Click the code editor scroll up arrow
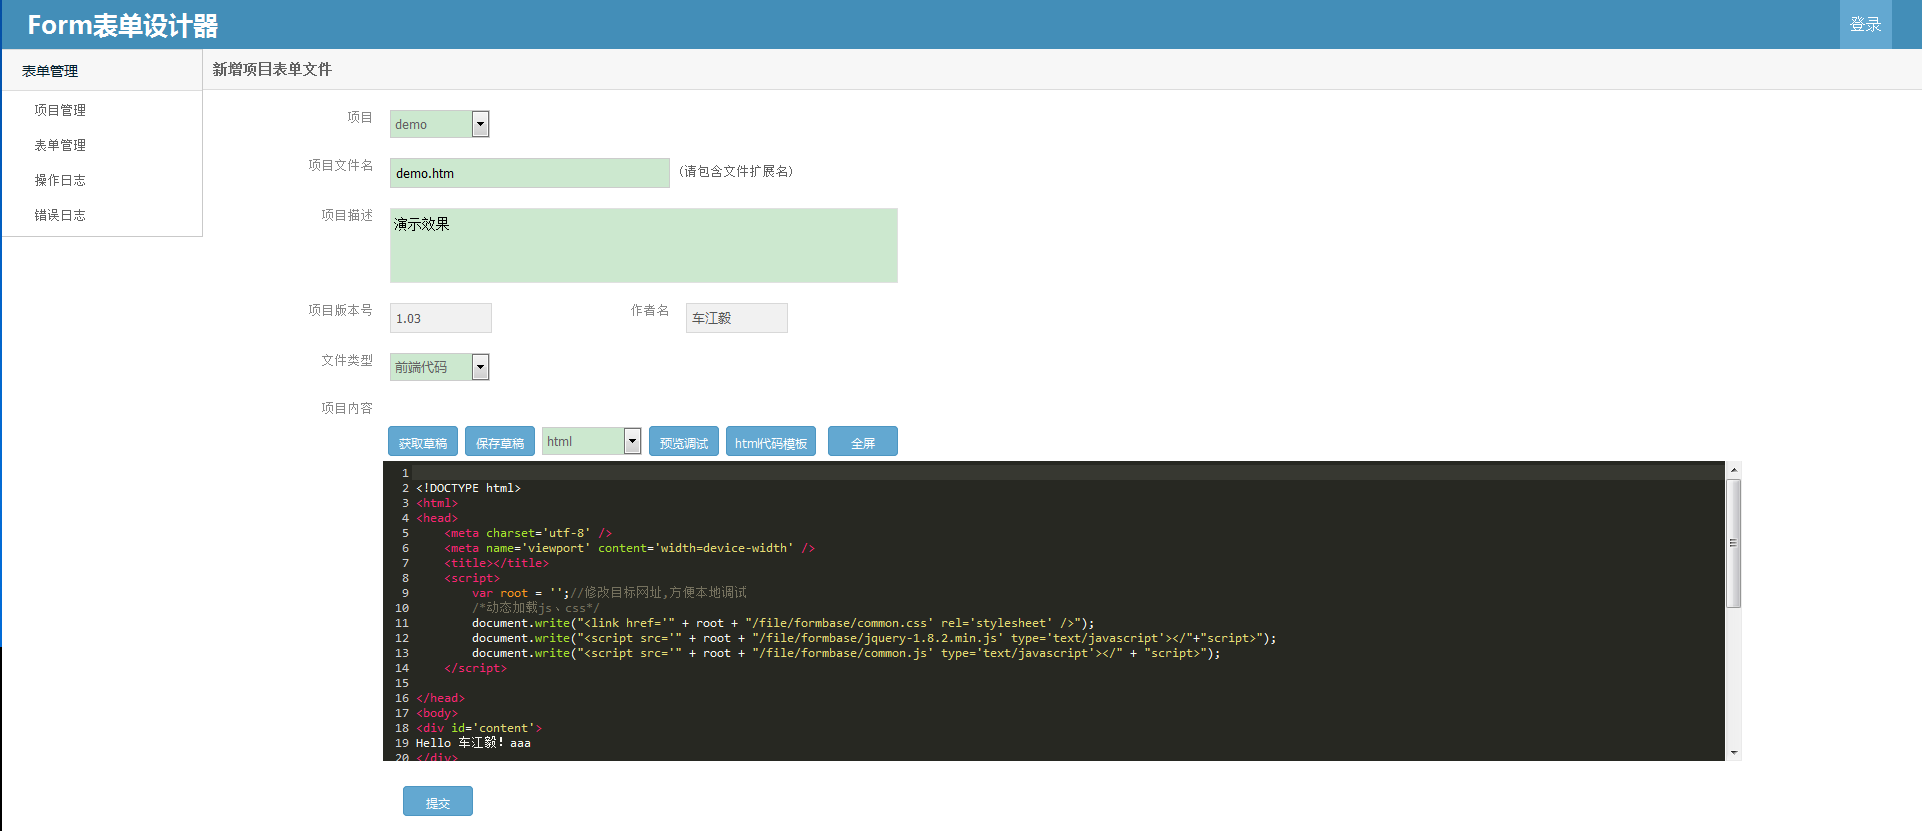The image size is (1922, 831). [x=1734, y=469]
